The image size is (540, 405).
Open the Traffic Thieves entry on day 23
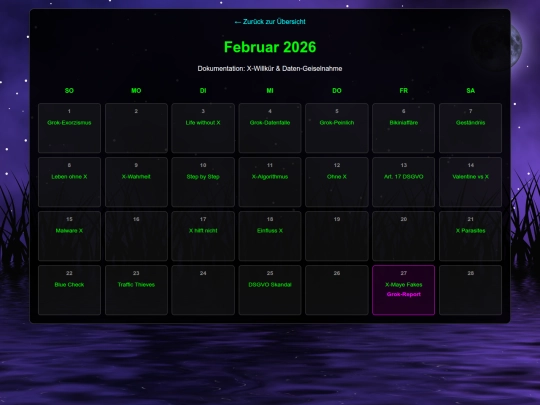[x=136, y=285]
